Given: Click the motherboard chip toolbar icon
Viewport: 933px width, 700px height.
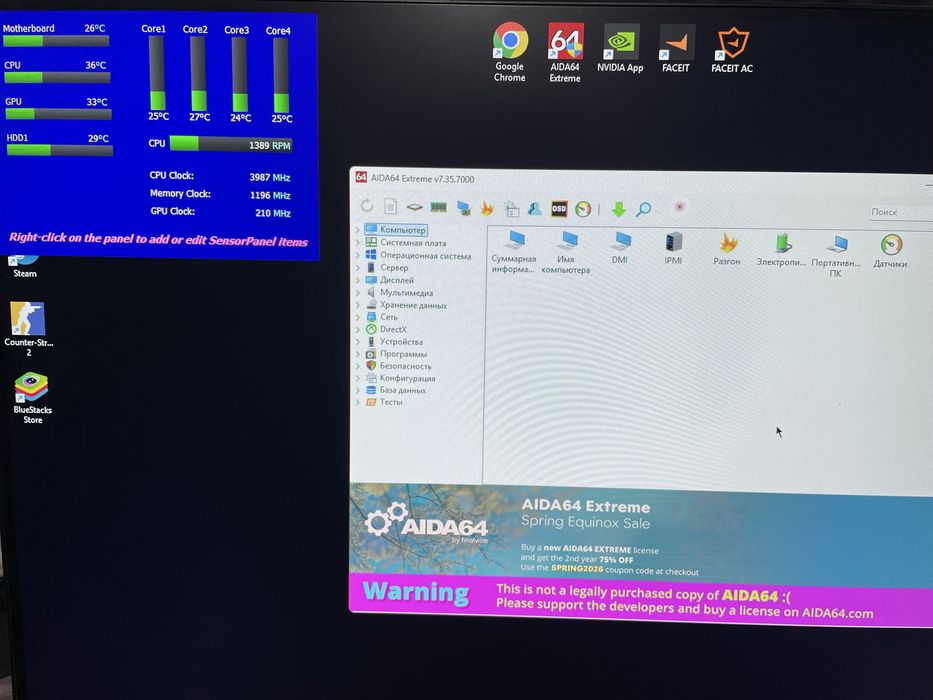Looking at the screenshot, I should coord(414,207).
